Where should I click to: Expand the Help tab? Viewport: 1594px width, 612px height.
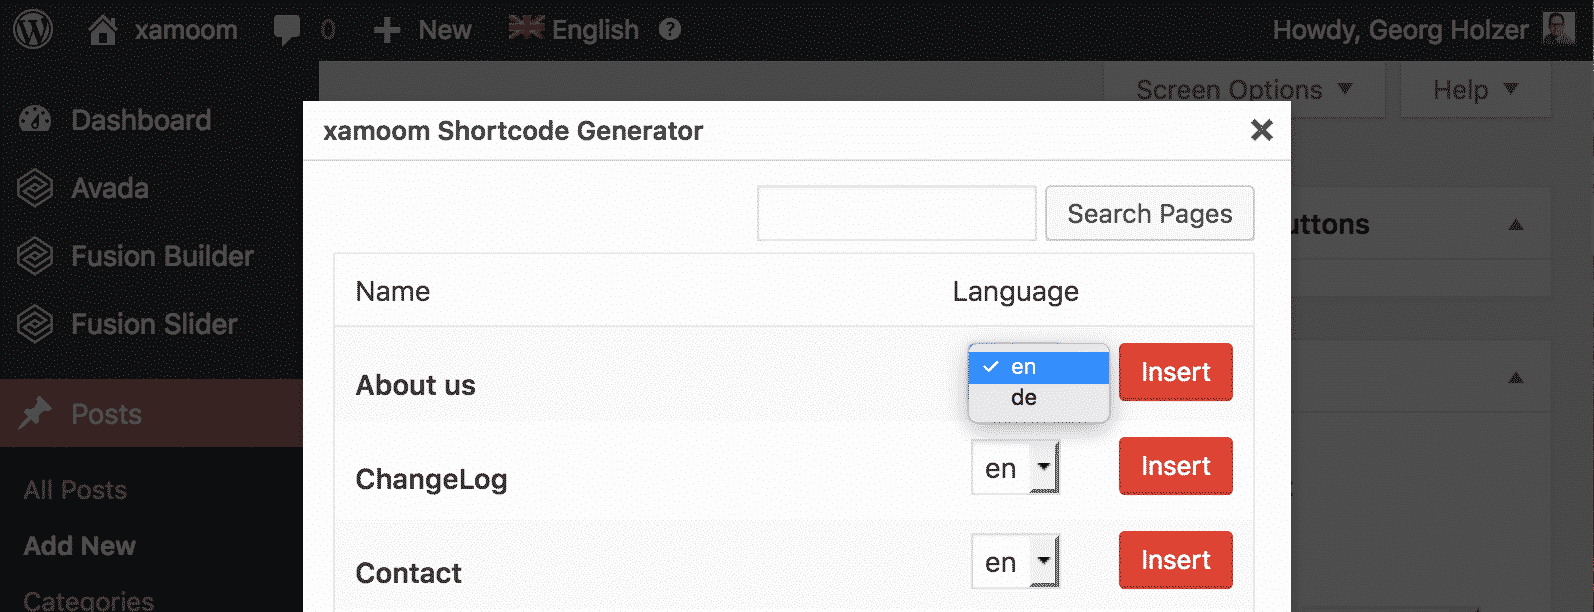(x=1475, y=90)
